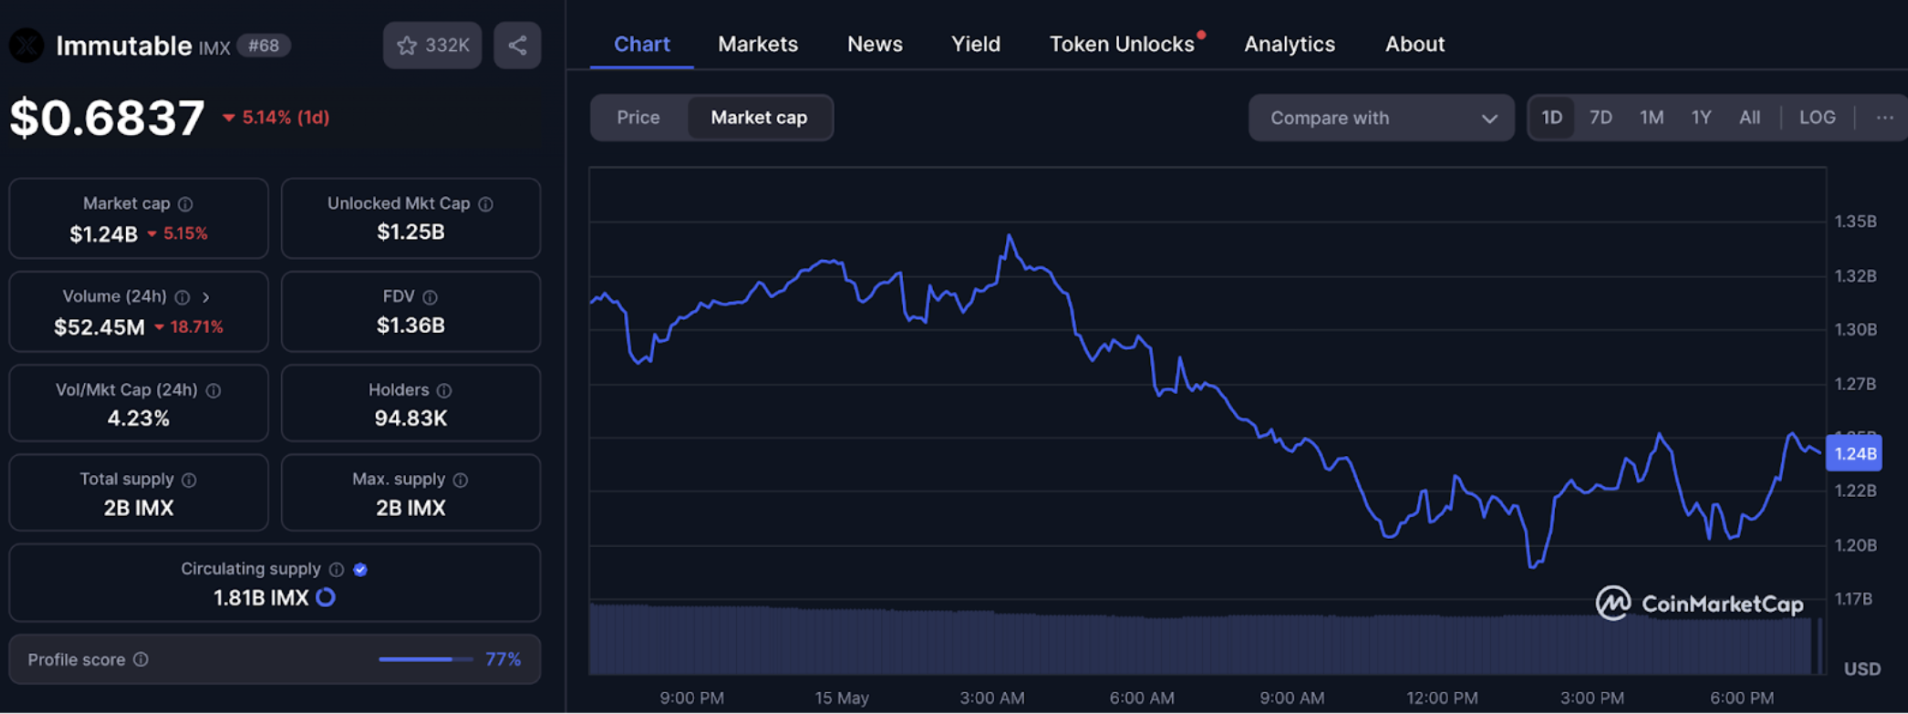Open the Chart tab
Viewport: 1908px width, 714px height.
642,44
